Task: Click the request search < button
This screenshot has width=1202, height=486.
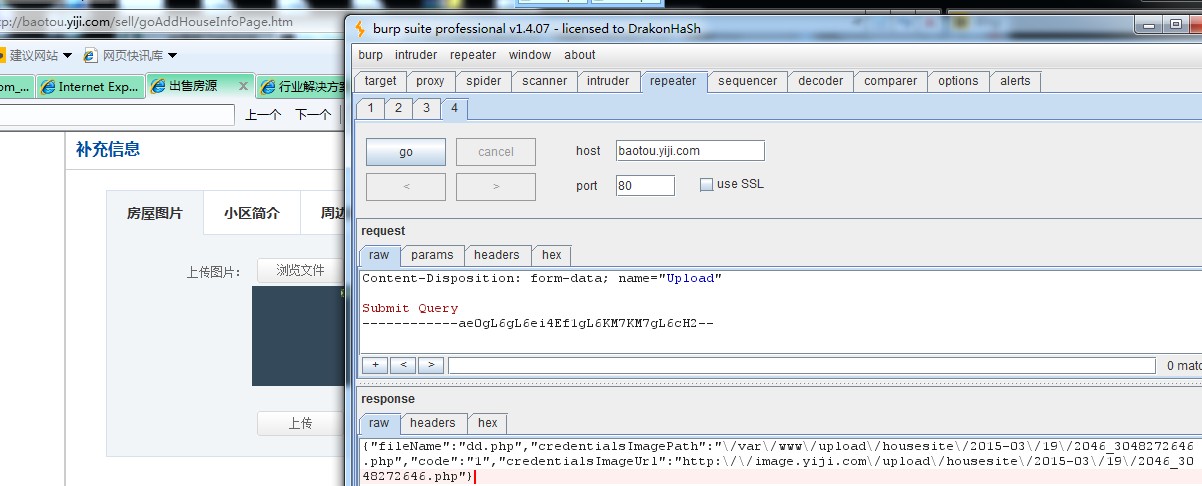Action: [x=403, y=365]
